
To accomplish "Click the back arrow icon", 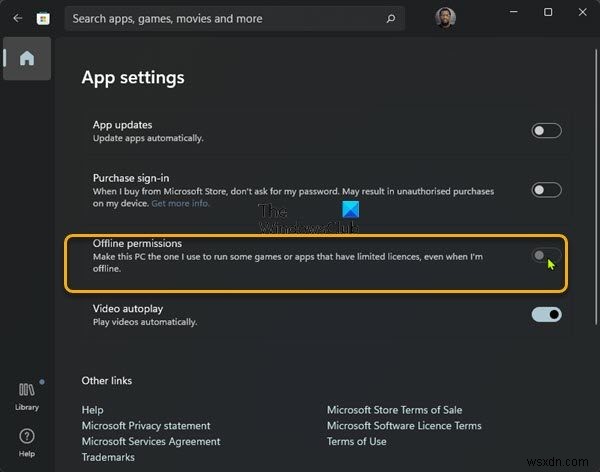I will point(18,18).
